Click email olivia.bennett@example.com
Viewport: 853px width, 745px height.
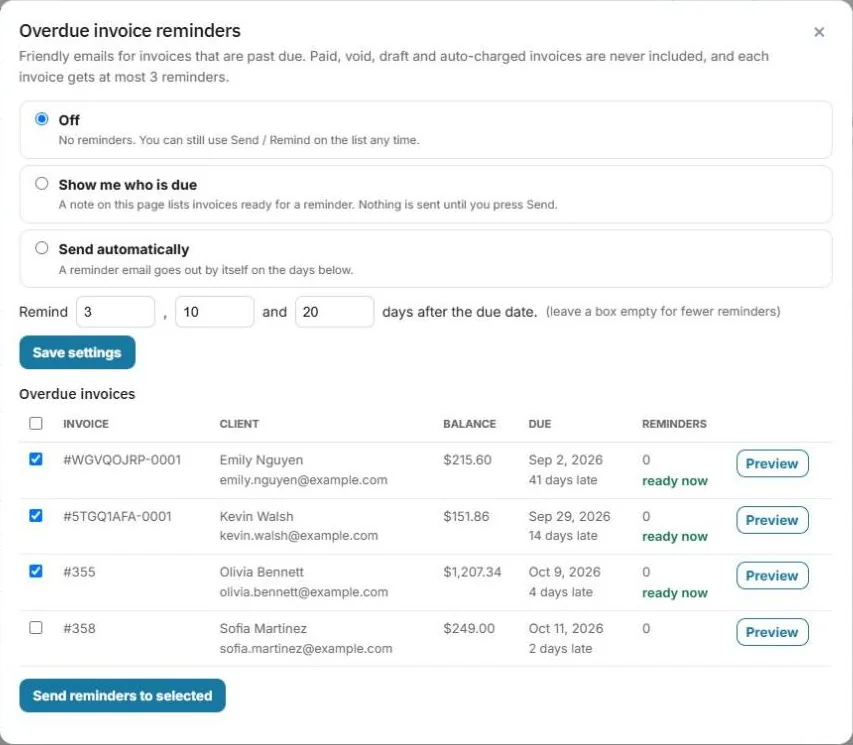coord(304,592)
